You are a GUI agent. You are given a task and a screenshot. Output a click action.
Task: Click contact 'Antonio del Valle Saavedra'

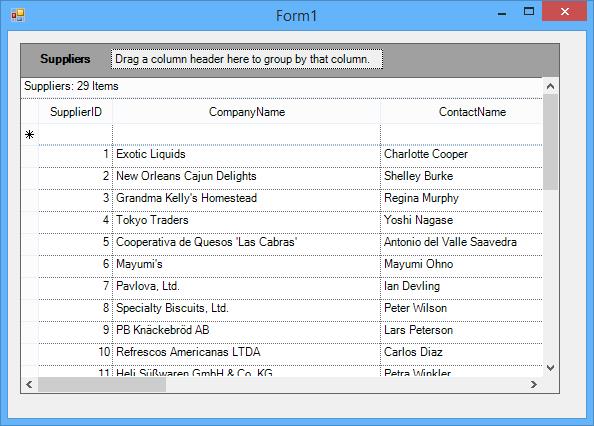pyautogui.click(x=462, y=244)
